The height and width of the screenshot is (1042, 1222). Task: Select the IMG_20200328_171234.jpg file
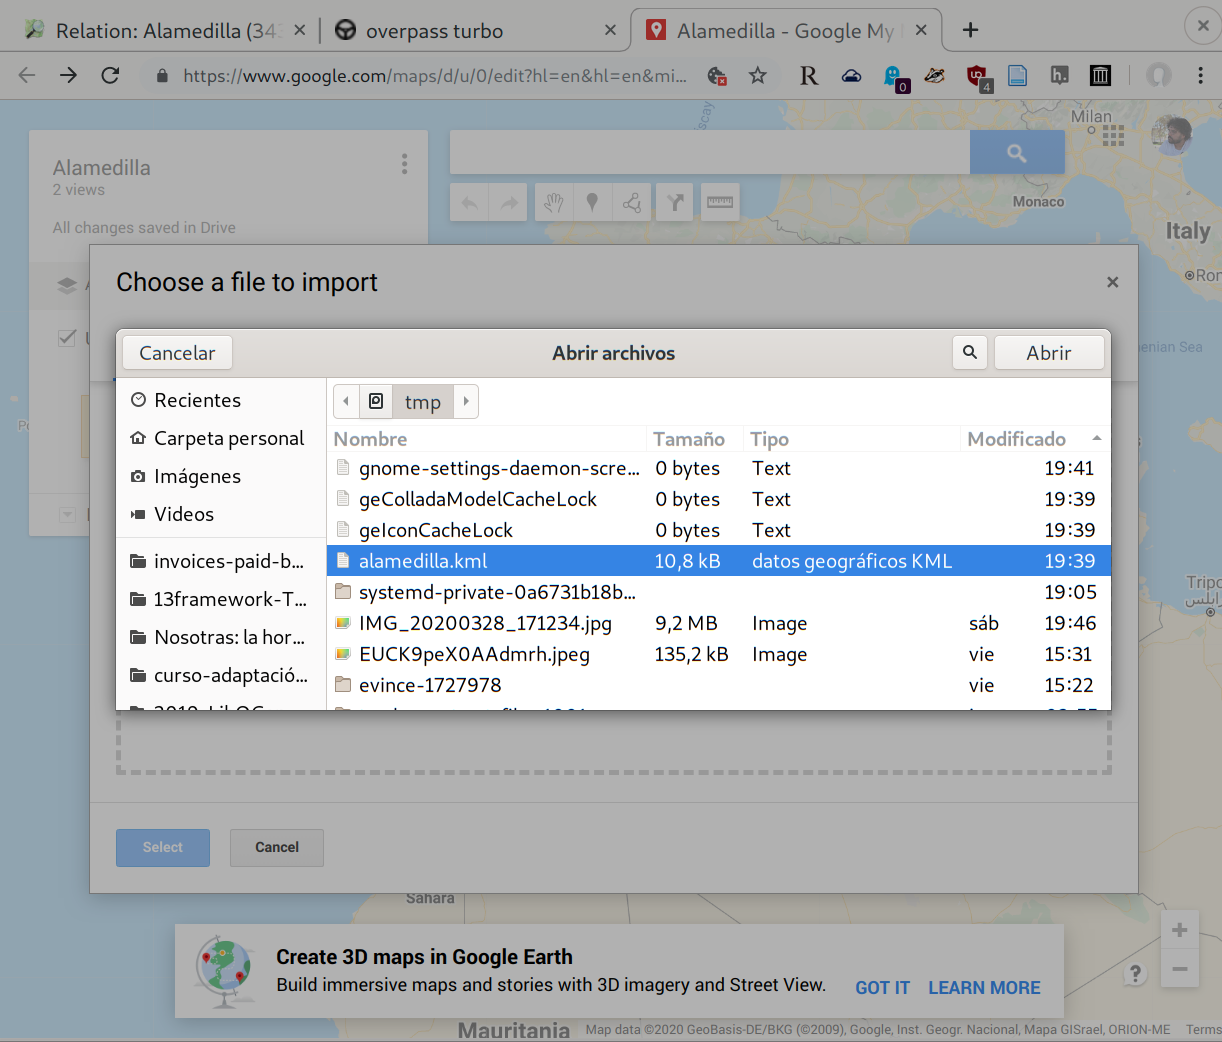(718, 623)
